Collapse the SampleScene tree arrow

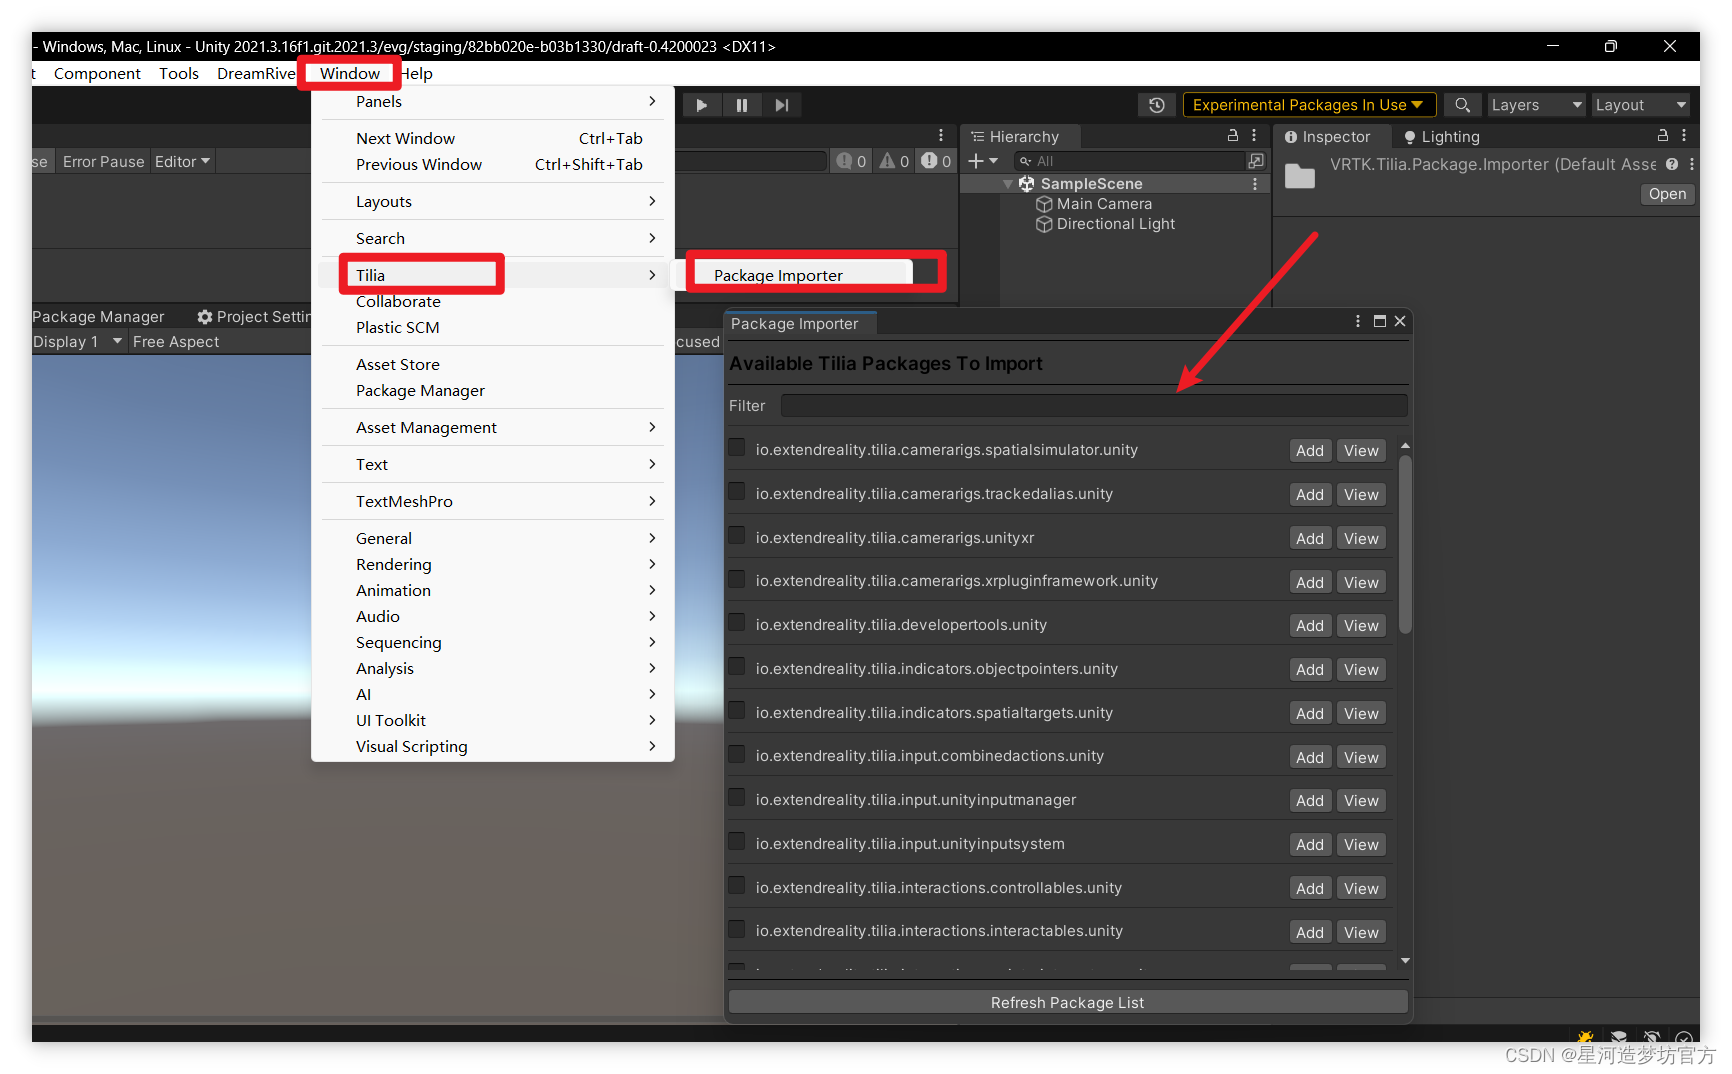pyautogui.click(x=1008, y=184)
